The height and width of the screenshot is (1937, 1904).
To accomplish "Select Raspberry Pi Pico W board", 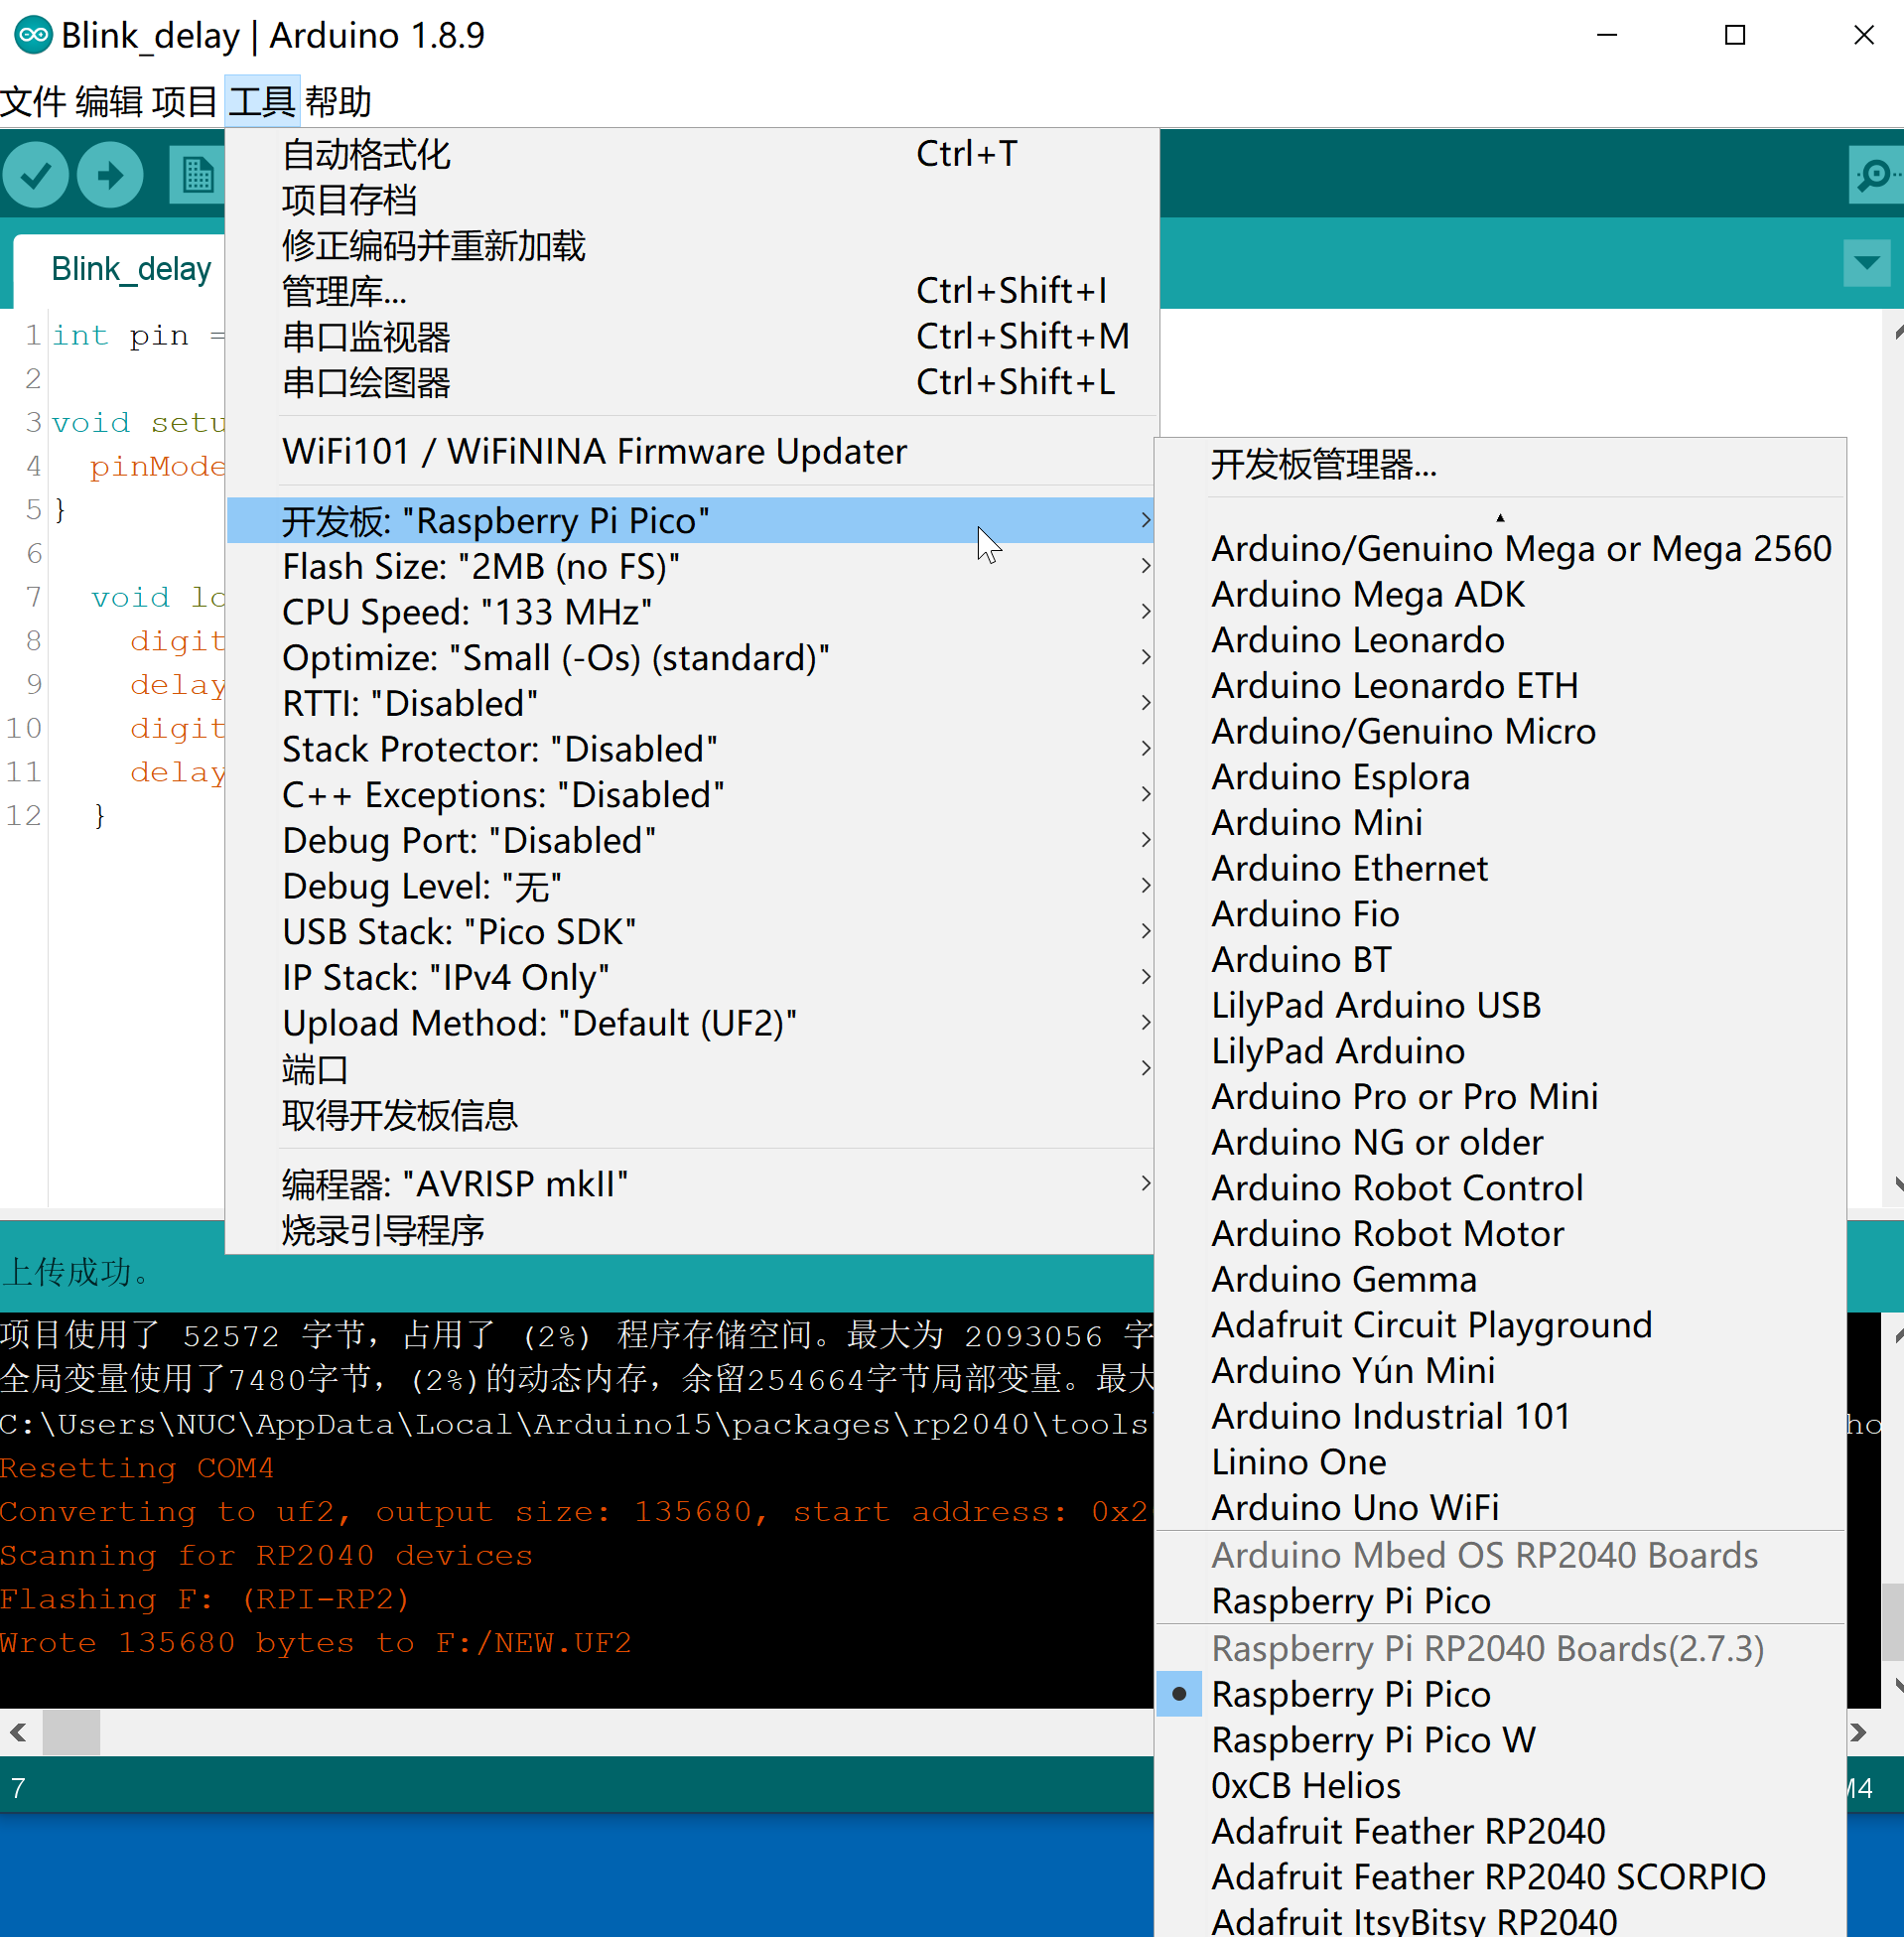I will coord(1373,1740).
